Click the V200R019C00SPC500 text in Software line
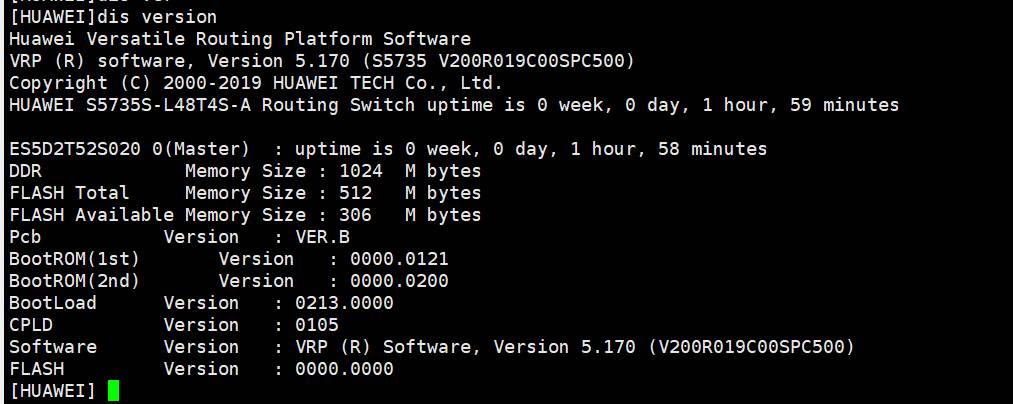Viewport: 1013px width, 404px height. pyautogui.click(x=751, y=347)
